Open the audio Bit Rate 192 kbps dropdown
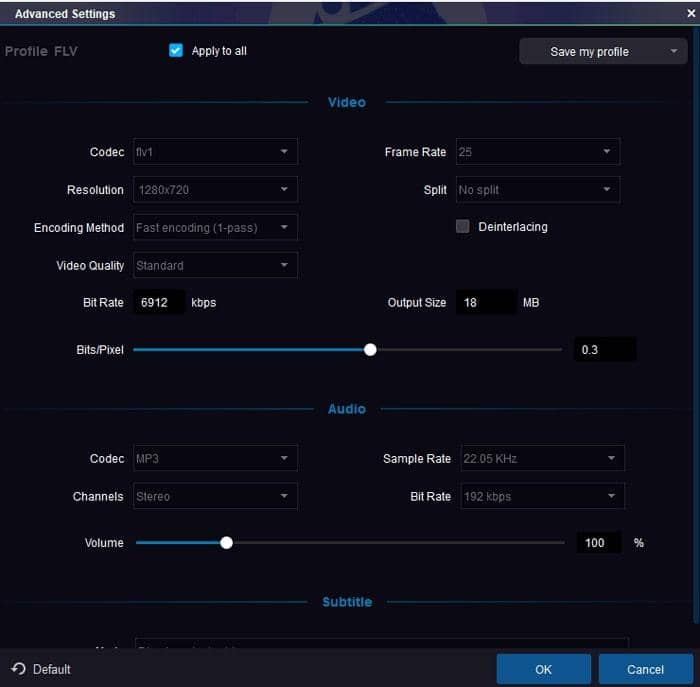 [542, 497]
